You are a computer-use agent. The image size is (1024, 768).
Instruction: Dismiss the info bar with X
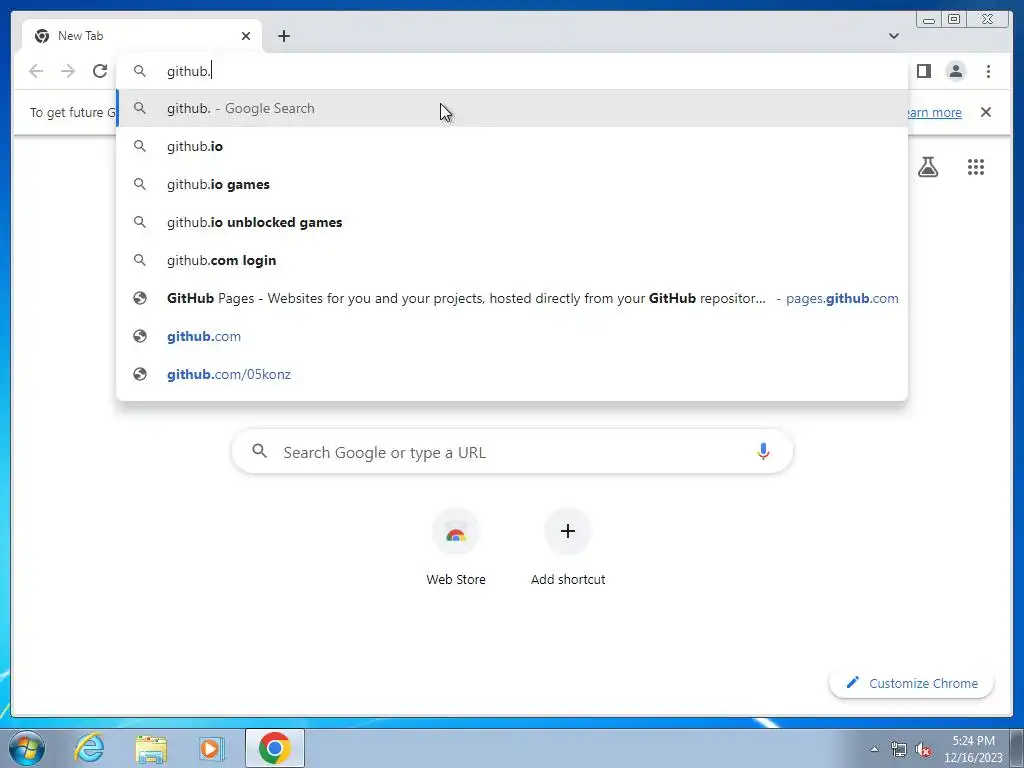click(985, 112)
